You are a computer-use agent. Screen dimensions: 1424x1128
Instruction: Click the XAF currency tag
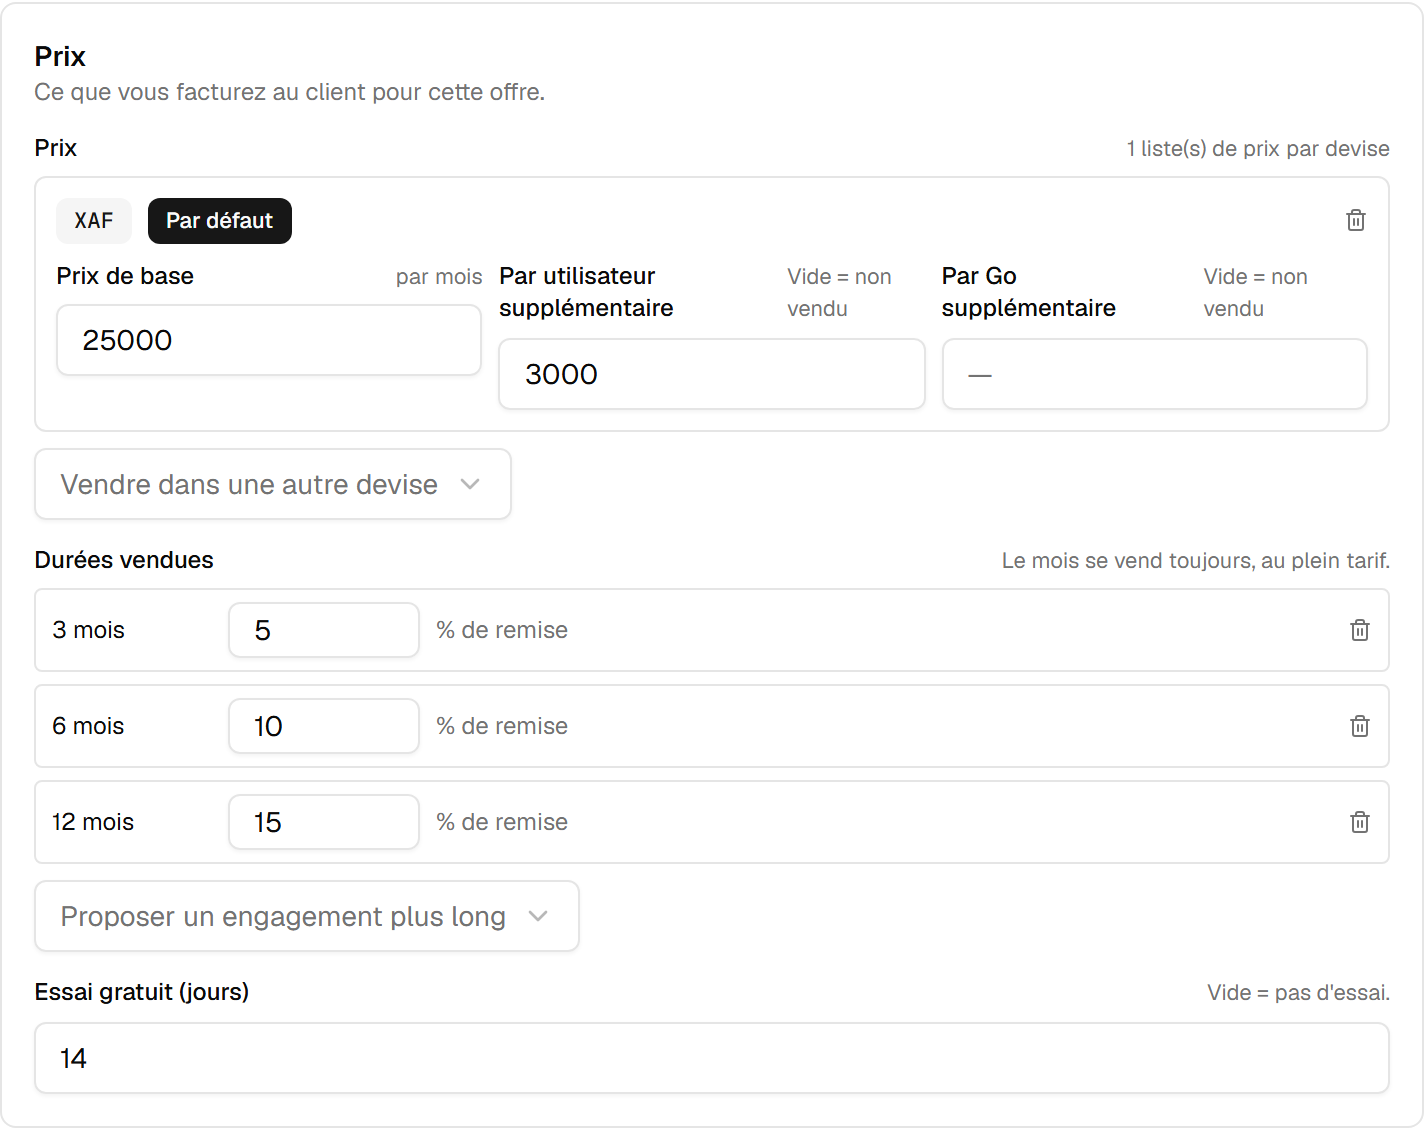click(94, 221)
